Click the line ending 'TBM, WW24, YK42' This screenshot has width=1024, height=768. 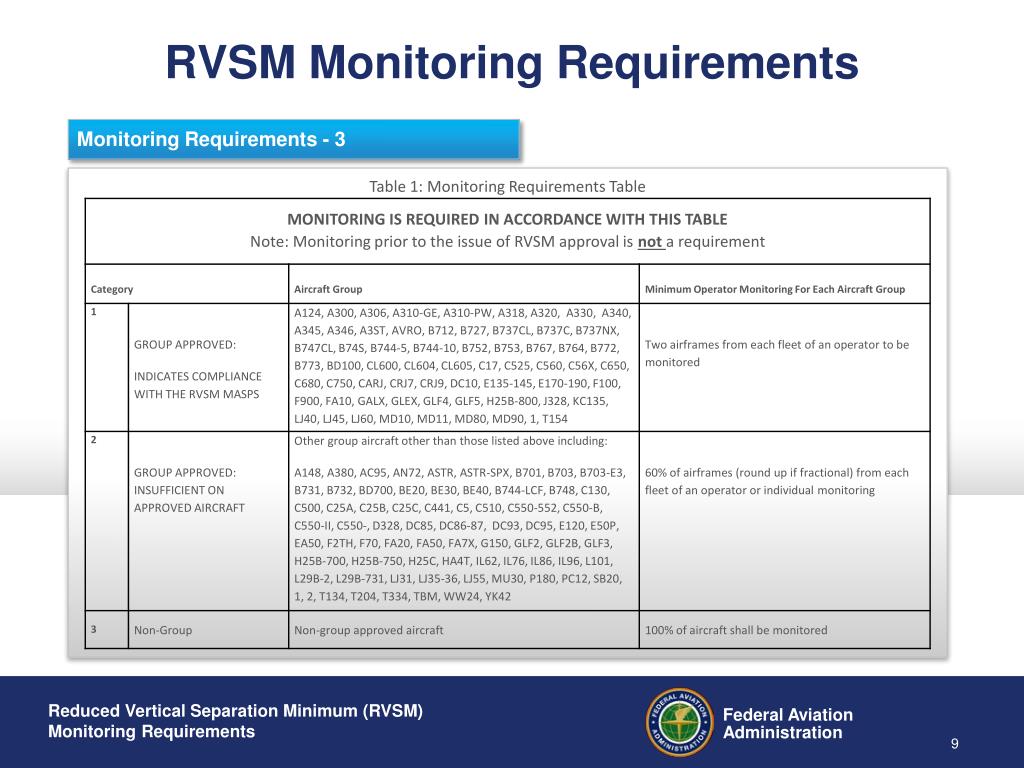pyautogui.click(x=402, y=596)
